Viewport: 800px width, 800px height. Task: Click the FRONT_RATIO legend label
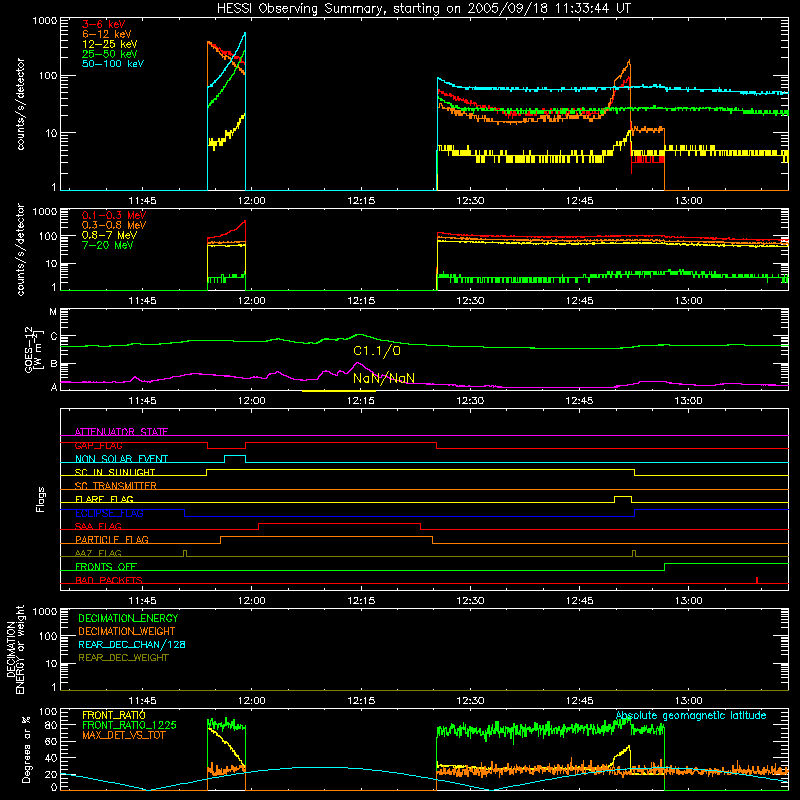click(114, 715)
